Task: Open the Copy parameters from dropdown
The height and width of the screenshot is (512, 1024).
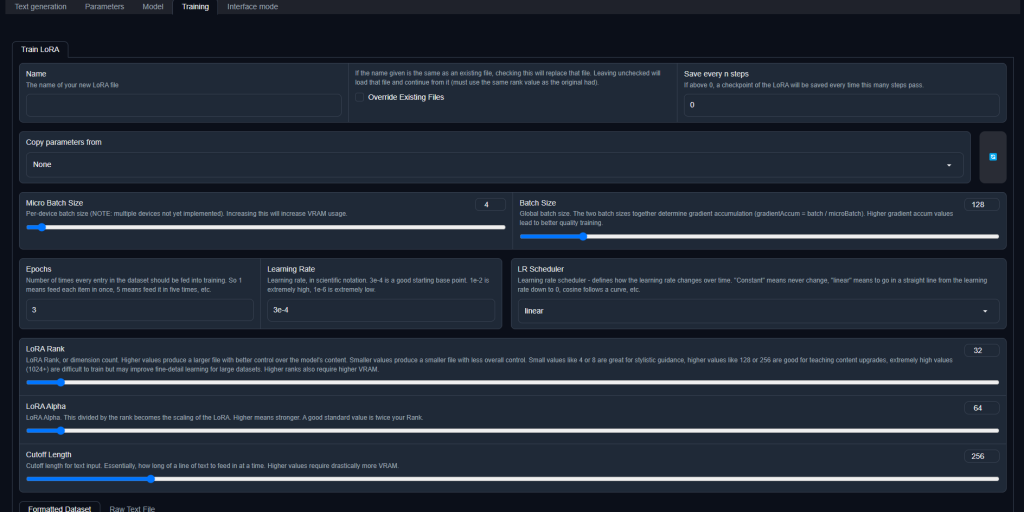Action: 494,164
